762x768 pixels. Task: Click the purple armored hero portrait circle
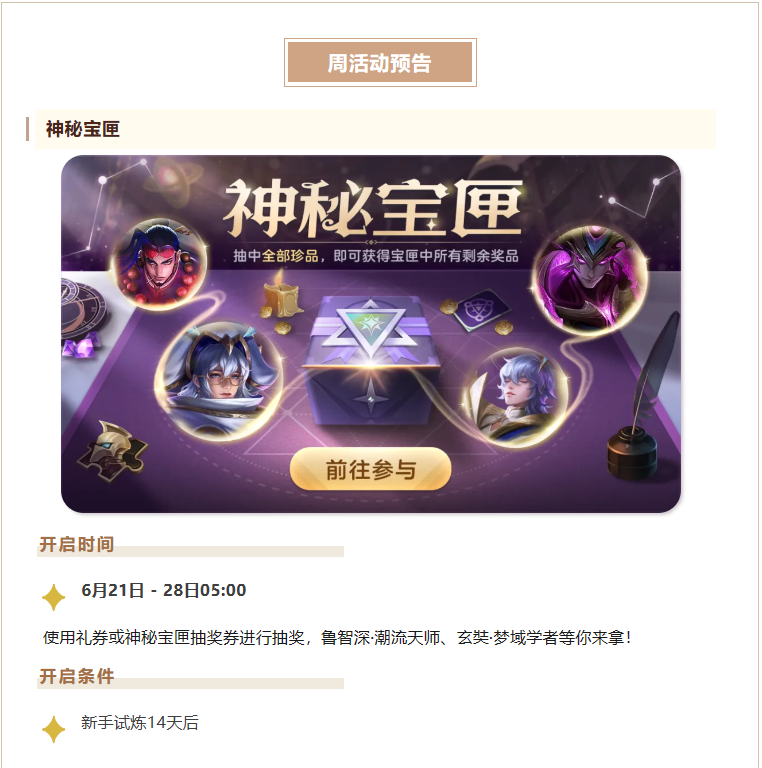pyautogui.click(x=591, y=280)
